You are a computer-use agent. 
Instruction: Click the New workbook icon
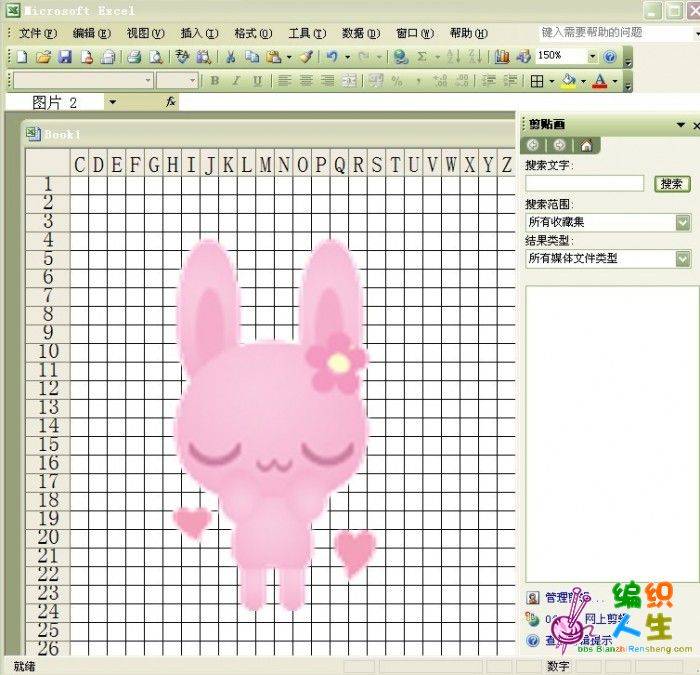point(21,57)
